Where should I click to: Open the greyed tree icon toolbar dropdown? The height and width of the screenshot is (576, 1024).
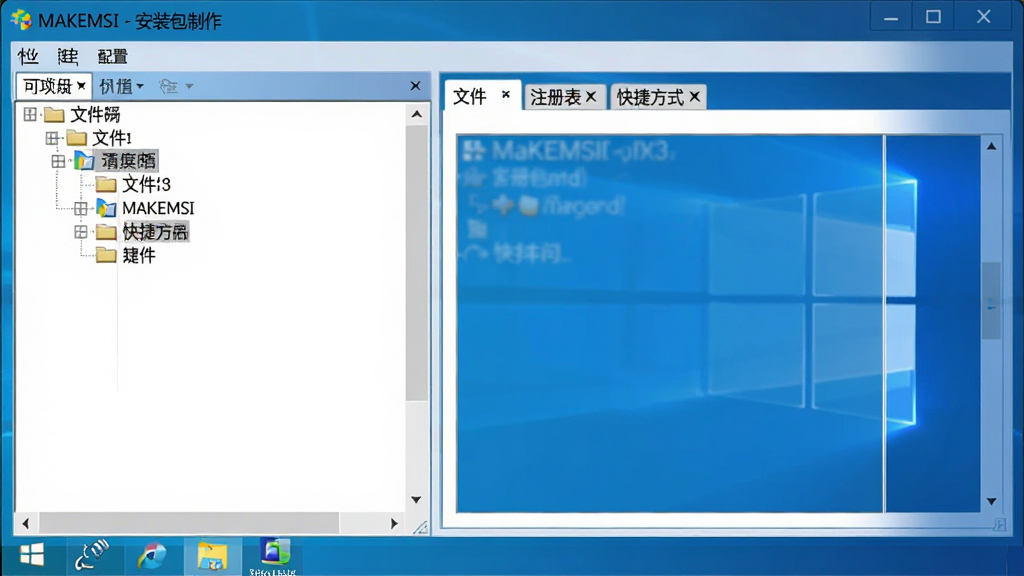tap(176, 86)
